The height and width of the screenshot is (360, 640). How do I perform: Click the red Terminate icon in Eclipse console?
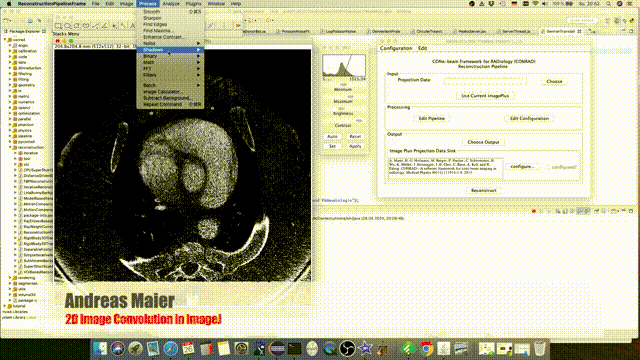coord(533,211)
